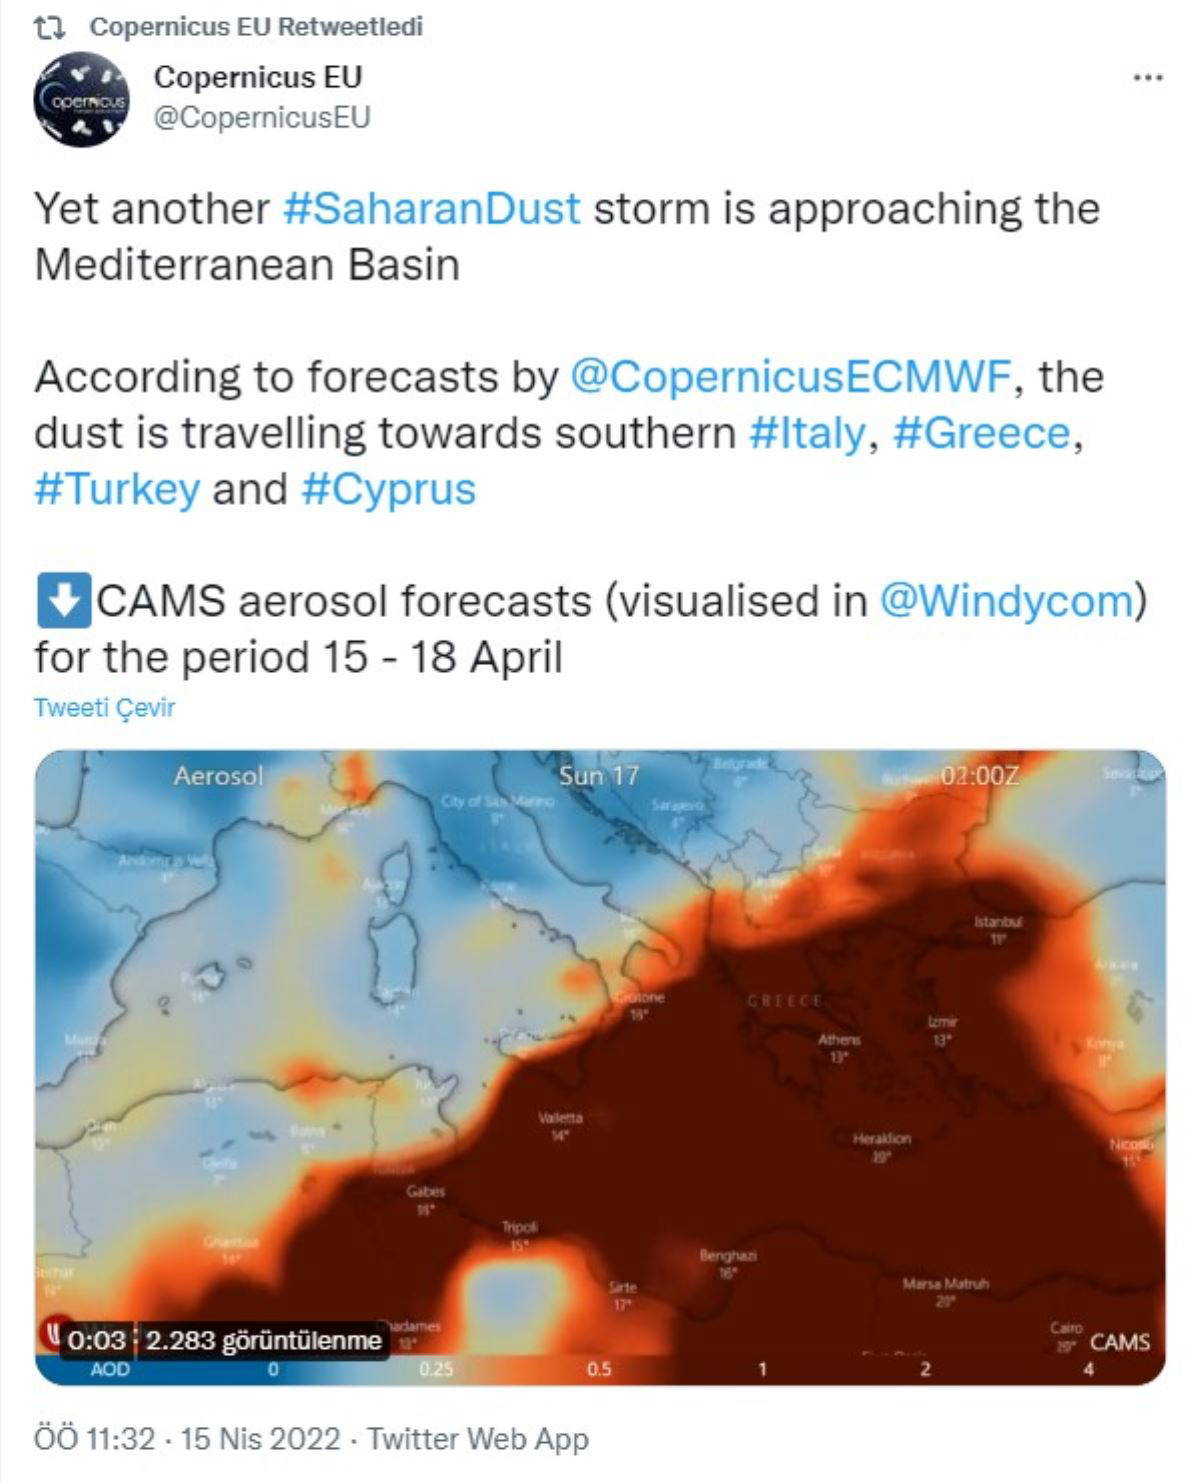Click the 0:03 video time badge
This screenshot has height=1482, width=1200.
click(97, 1340)
